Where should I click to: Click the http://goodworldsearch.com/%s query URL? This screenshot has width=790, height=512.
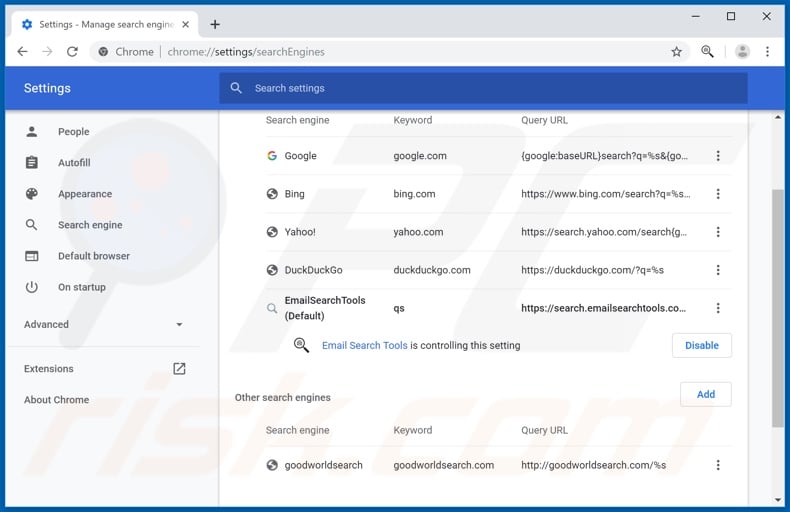point(594,465)
